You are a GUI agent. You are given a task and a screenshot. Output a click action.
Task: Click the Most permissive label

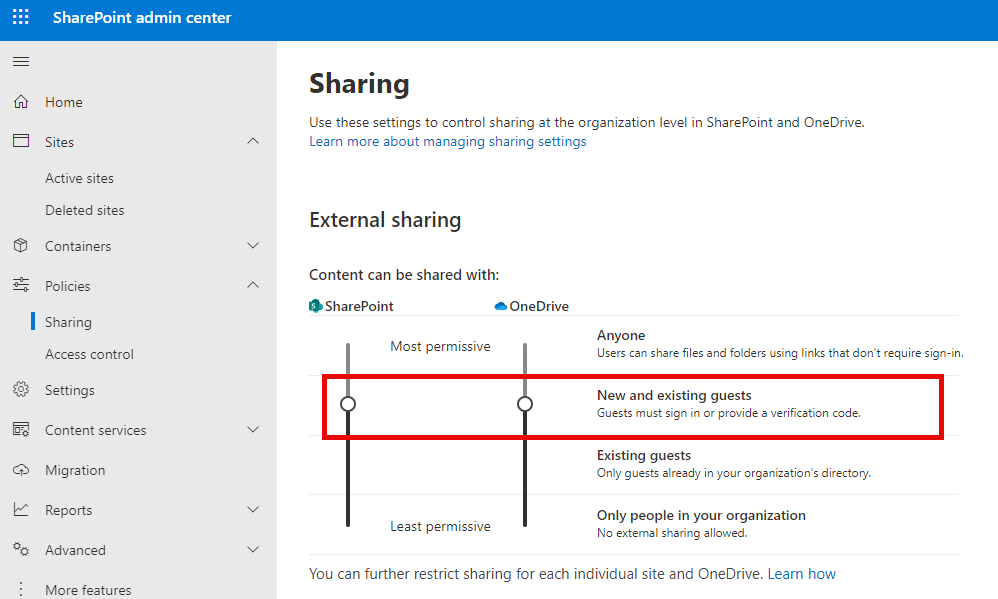point(440,346)
